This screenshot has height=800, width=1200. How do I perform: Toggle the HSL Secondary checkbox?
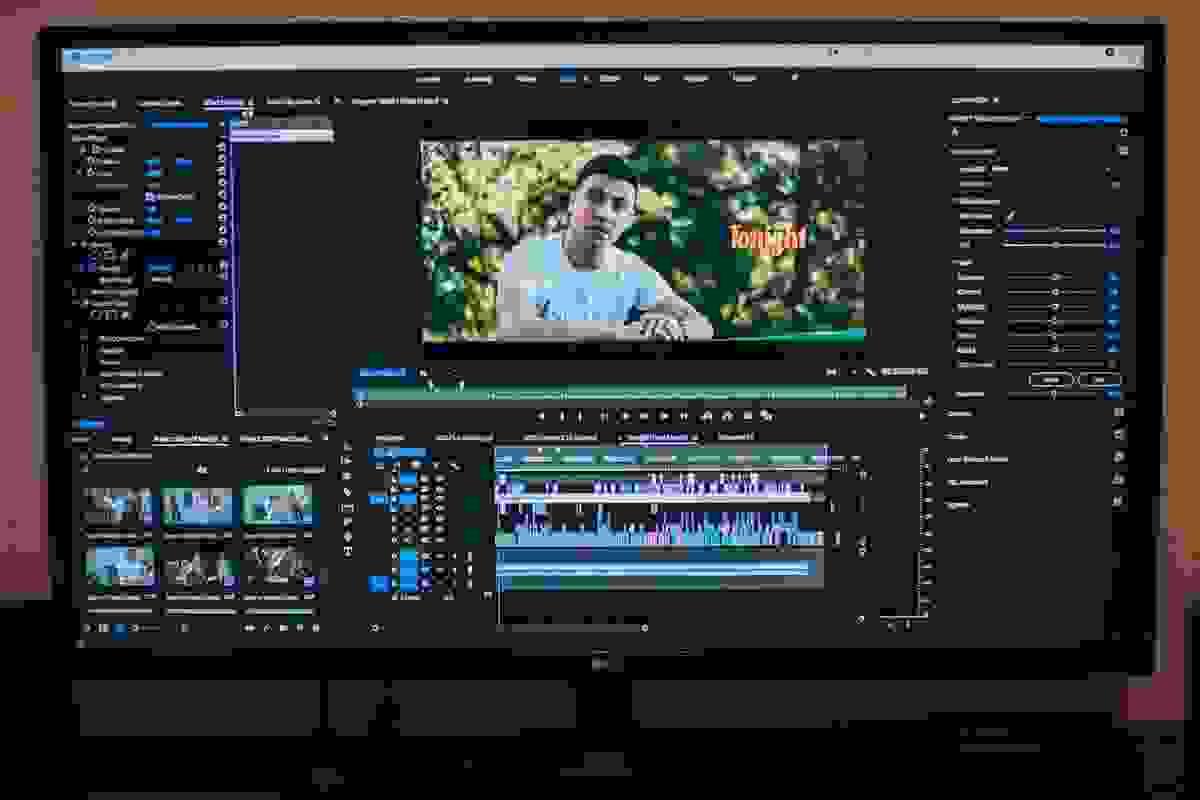(1119, 482)
